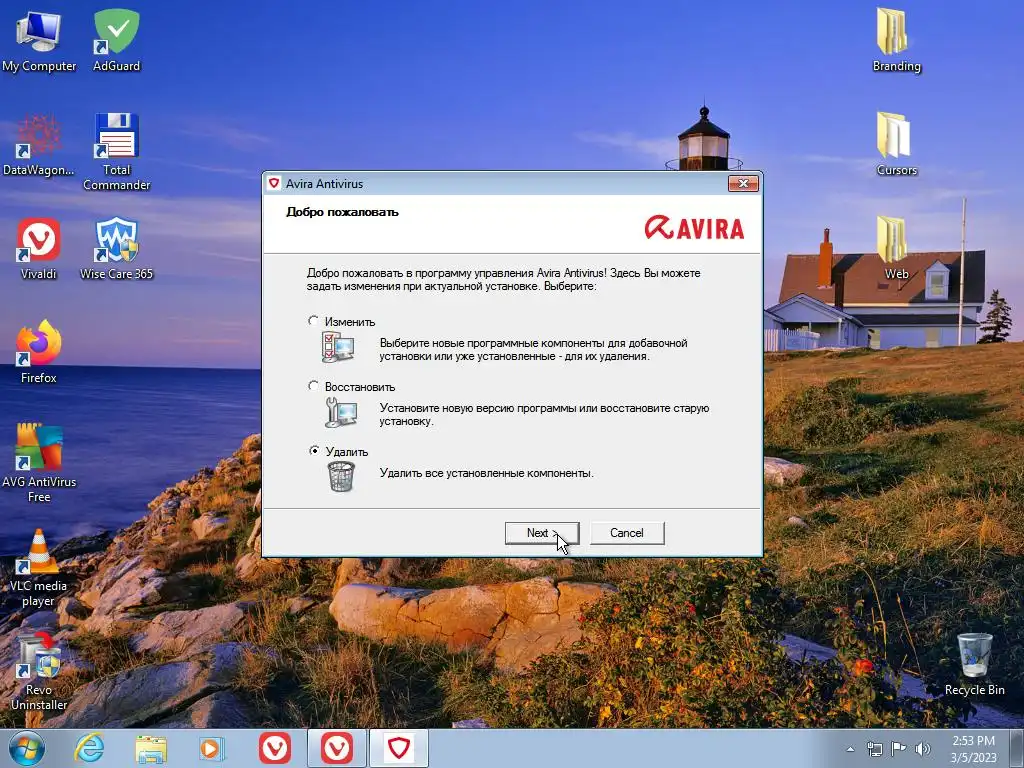Click the Avira logo in dialog header

(x=694, y=227)
